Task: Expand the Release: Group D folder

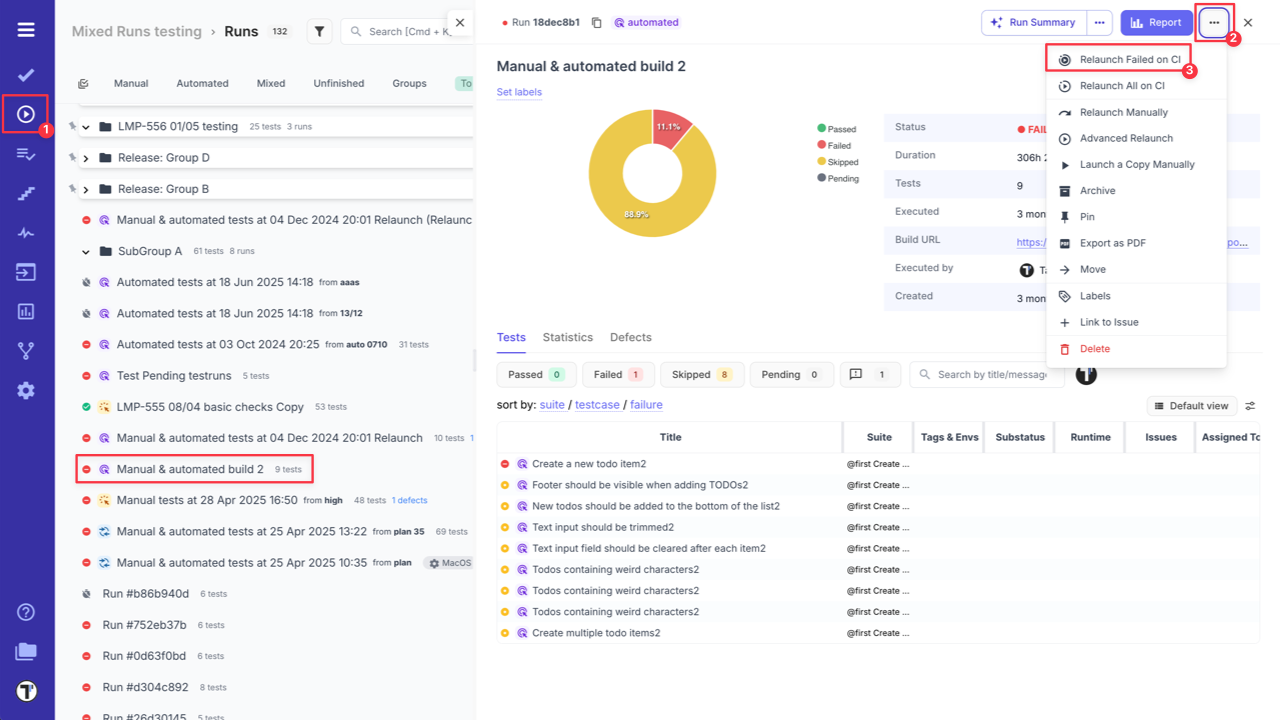Action: 86,157
